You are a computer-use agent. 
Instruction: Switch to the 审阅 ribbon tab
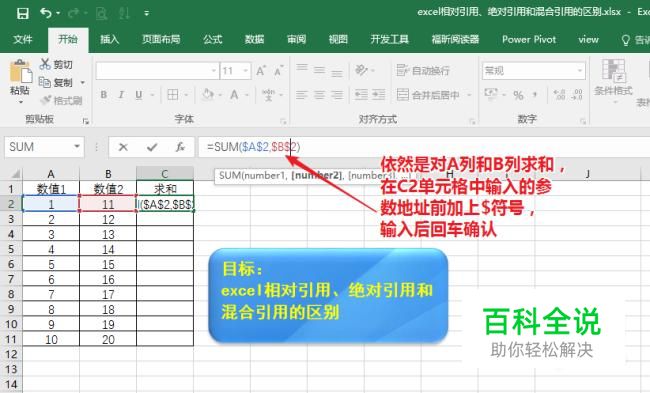[296, 39]
